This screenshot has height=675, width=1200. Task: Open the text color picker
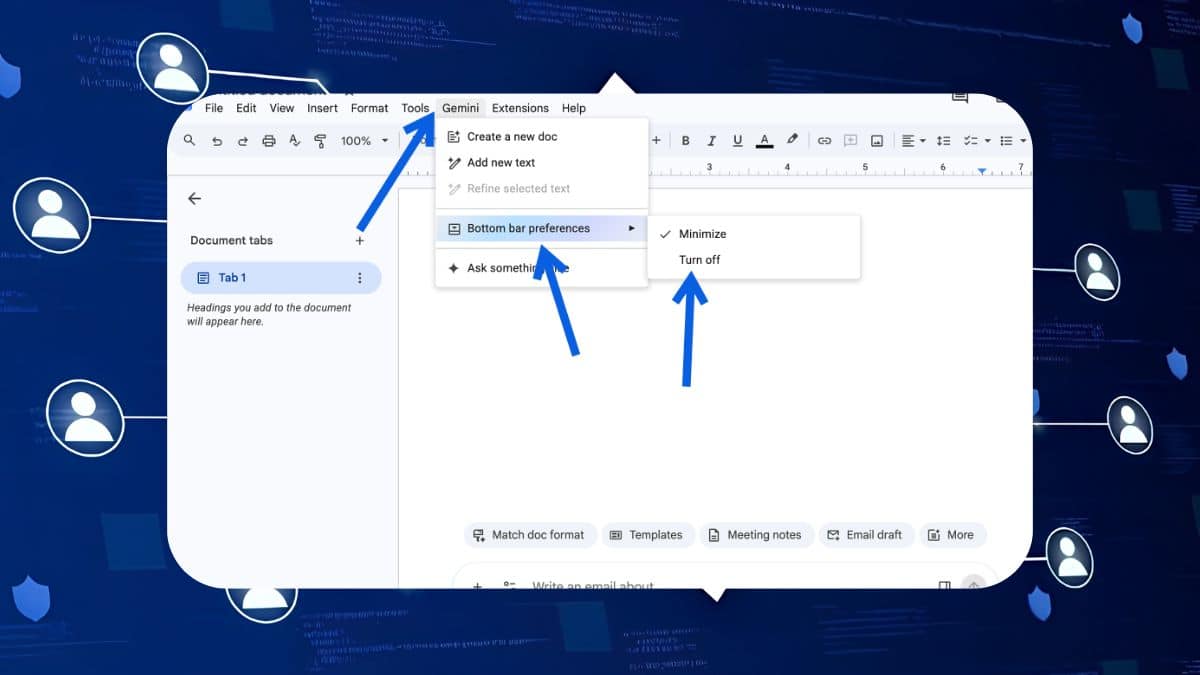tap(764, 141)
